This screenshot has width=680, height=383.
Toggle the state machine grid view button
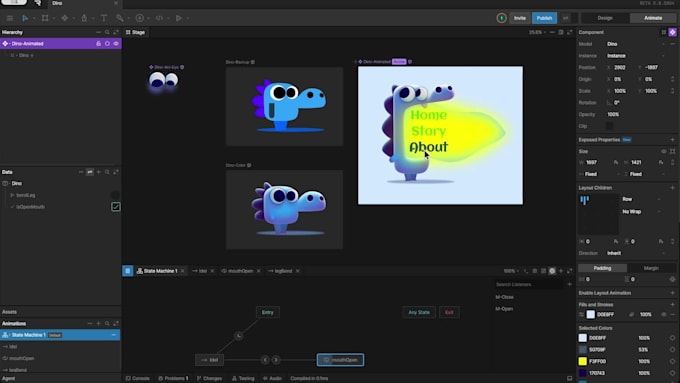[128, 271]
